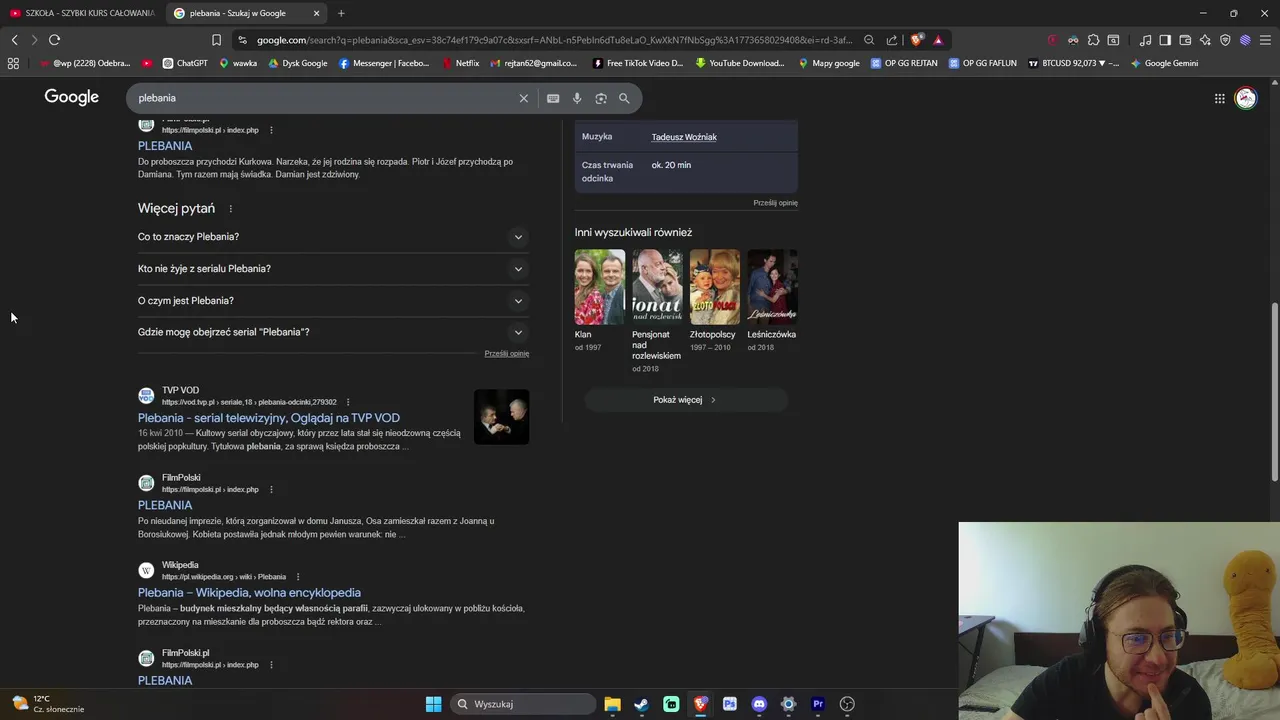Open options menu for Wikipedia result
Viewport: 1280px width, 720px height.
coord(297,577)
